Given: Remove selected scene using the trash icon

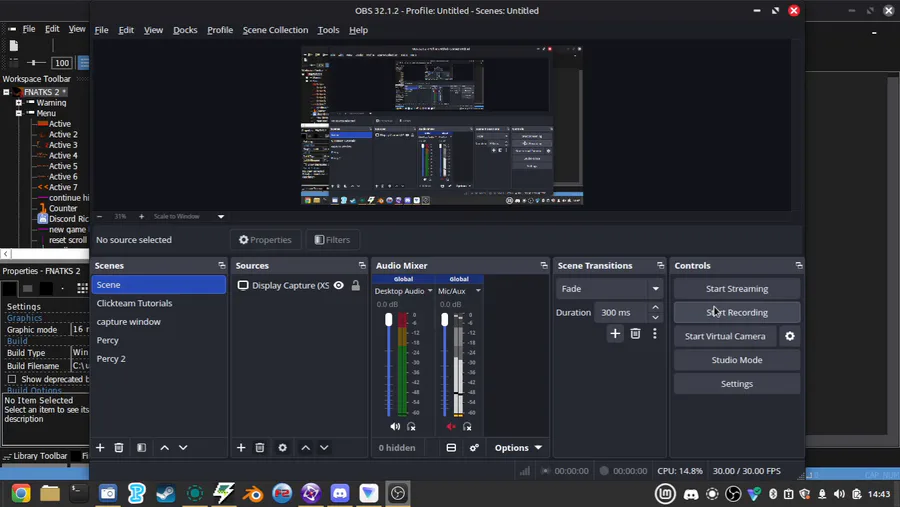Looking at the screenshot, I should pos(119,447).
